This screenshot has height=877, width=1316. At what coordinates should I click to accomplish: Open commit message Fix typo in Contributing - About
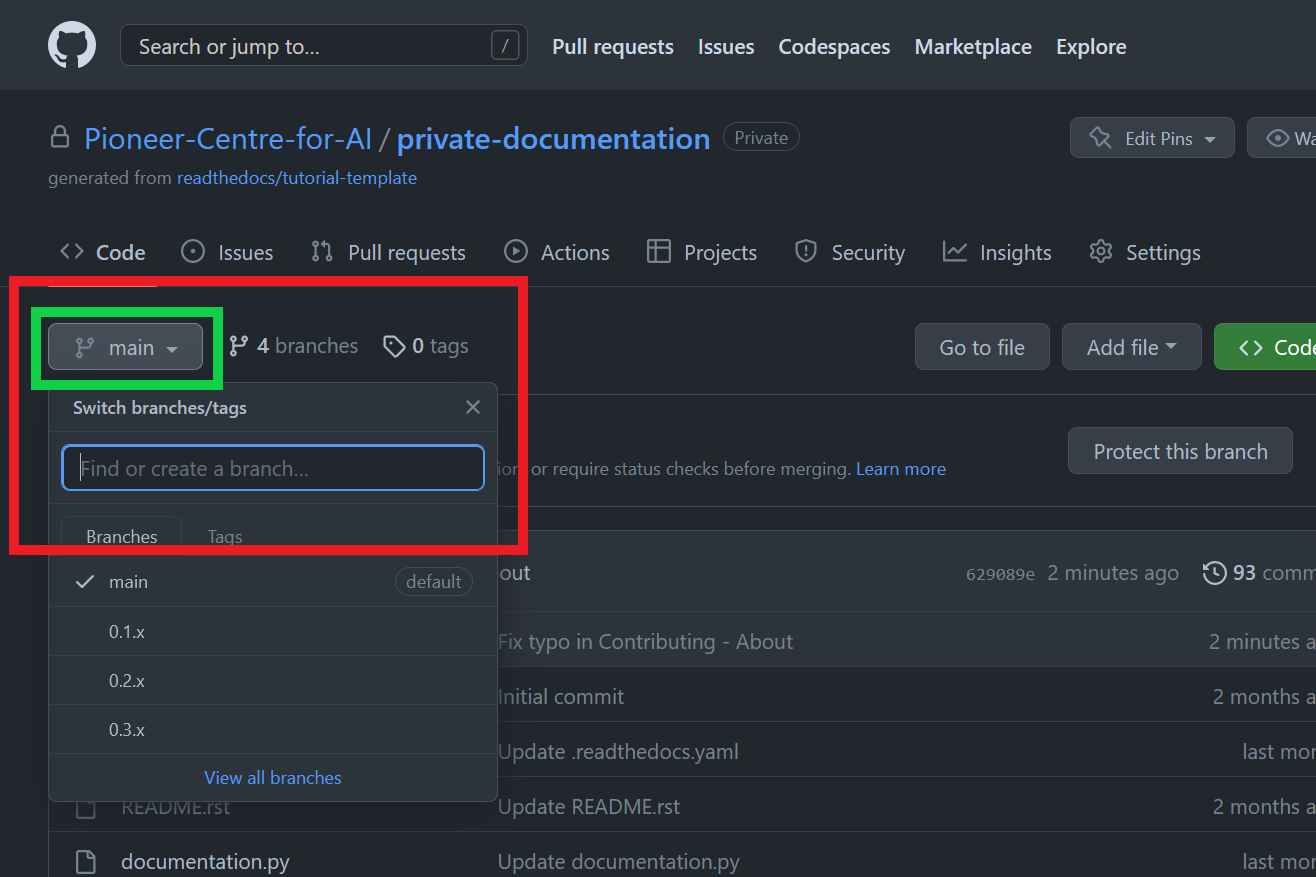pyautogui.click(x=646, y=642)
